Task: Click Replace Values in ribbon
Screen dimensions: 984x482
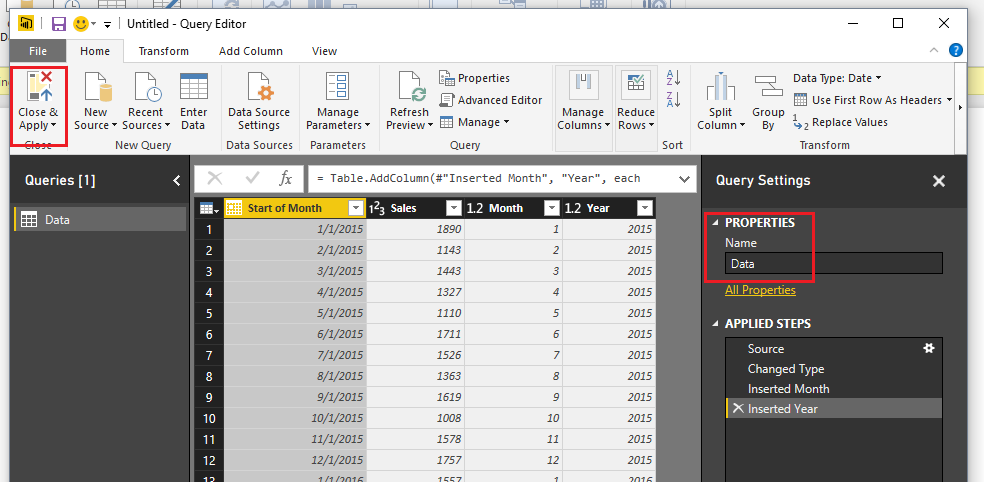Action: pyautogui.click(x=841, y=122)
